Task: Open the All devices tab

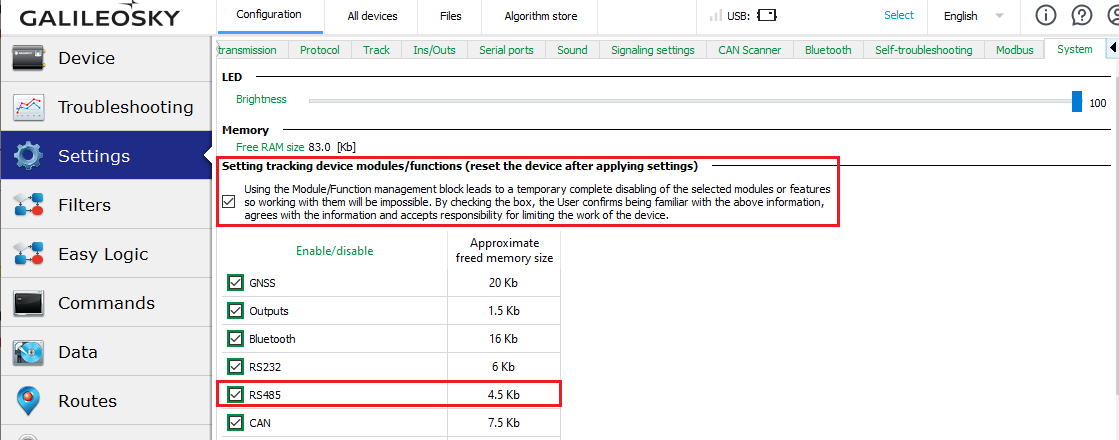Action: pos(372,16)
